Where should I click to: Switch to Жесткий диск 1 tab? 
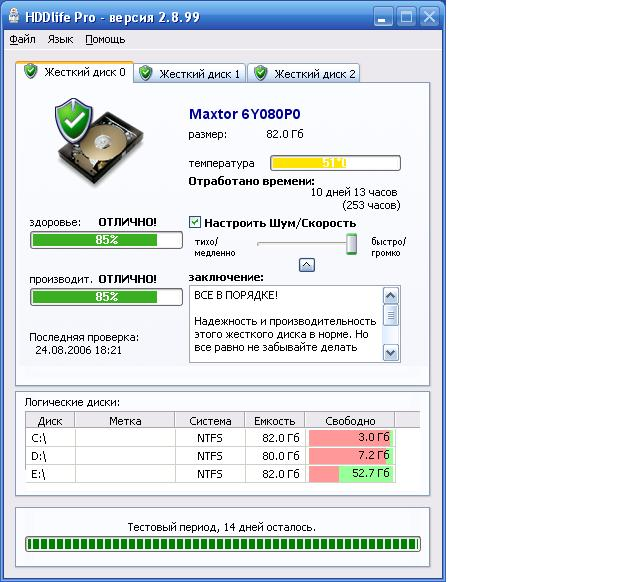[x=190, y=74]
